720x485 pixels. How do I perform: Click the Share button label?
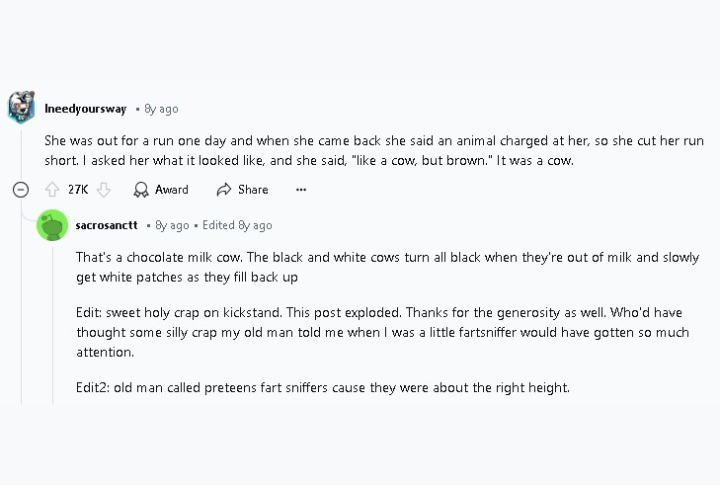click(253, 190)
